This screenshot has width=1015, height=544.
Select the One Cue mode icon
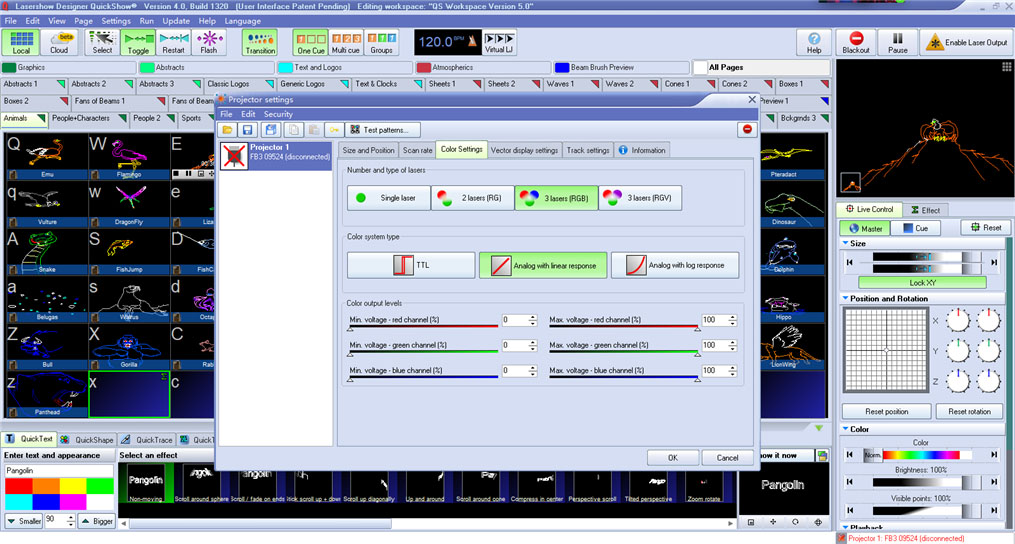(x=311, y=42)
